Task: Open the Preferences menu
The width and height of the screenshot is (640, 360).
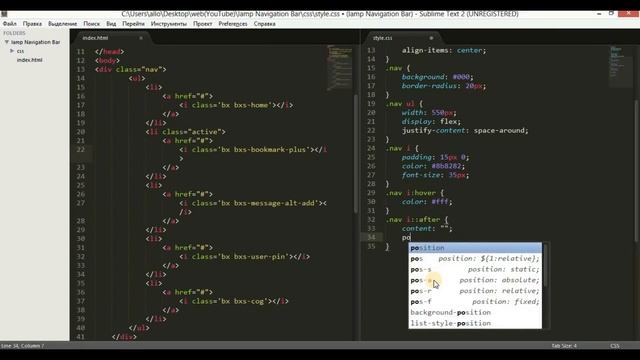Action: coord(233,24)
